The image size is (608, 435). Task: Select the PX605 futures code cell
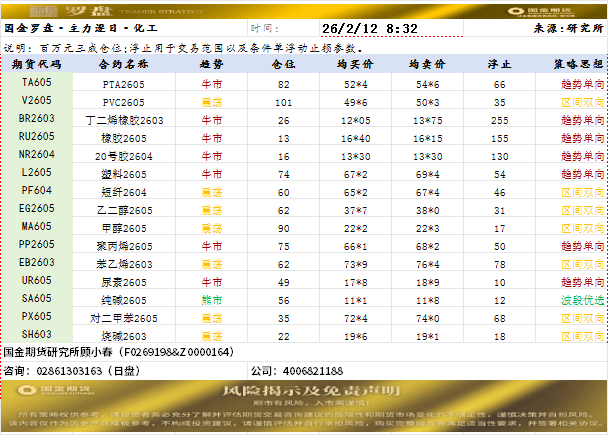(36, 316)
